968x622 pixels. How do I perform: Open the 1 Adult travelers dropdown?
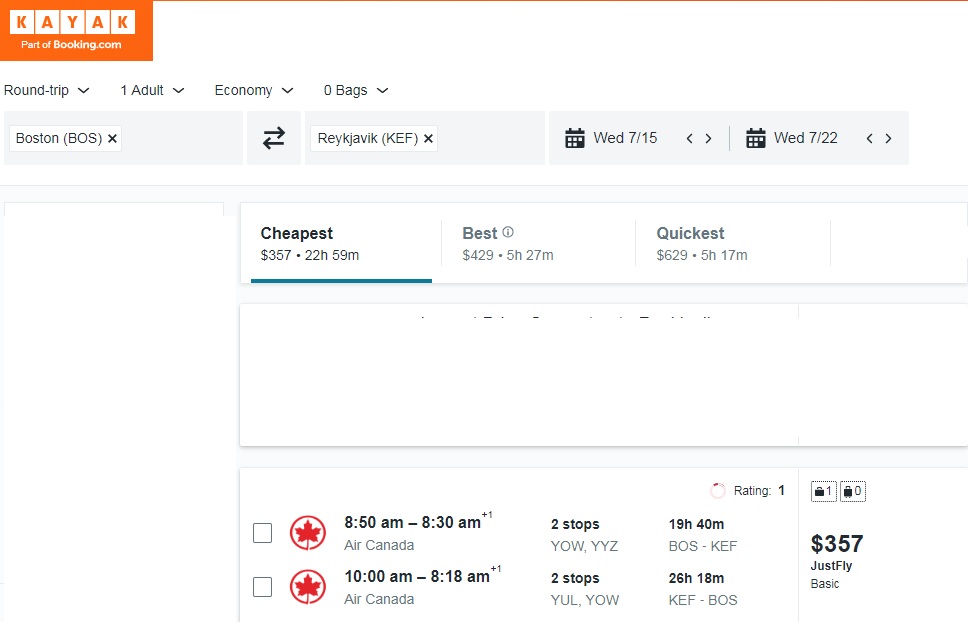point(152,90)
